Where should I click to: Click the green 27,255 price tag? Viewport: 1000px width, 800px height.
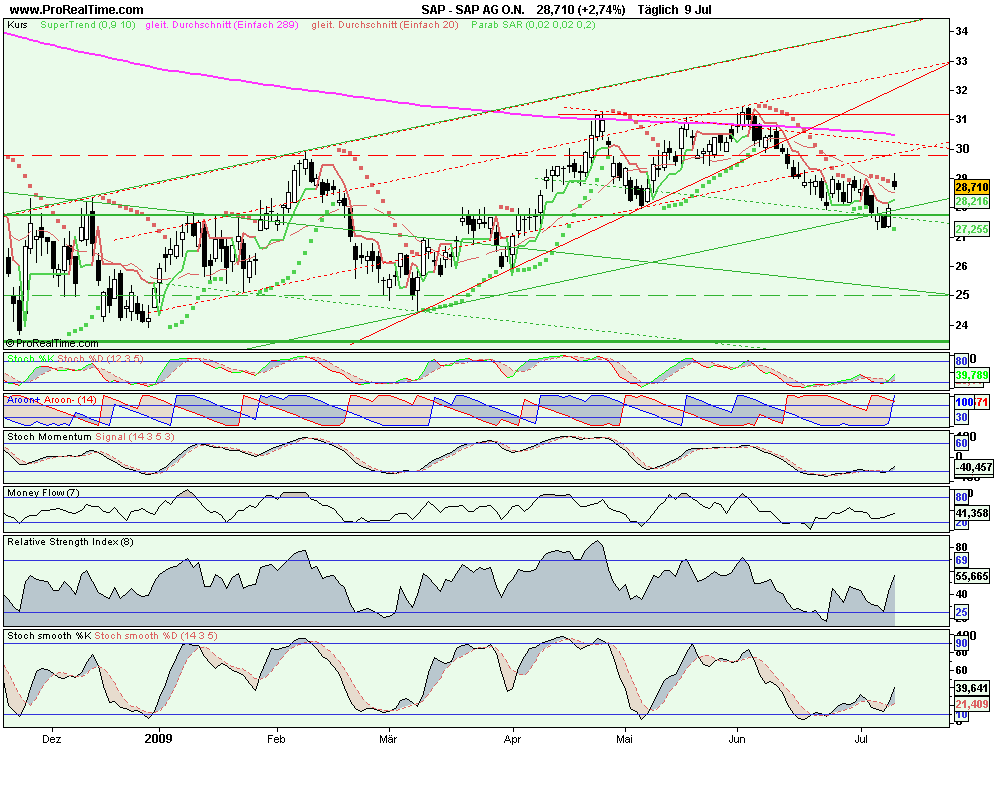click(x=972, y=229)
